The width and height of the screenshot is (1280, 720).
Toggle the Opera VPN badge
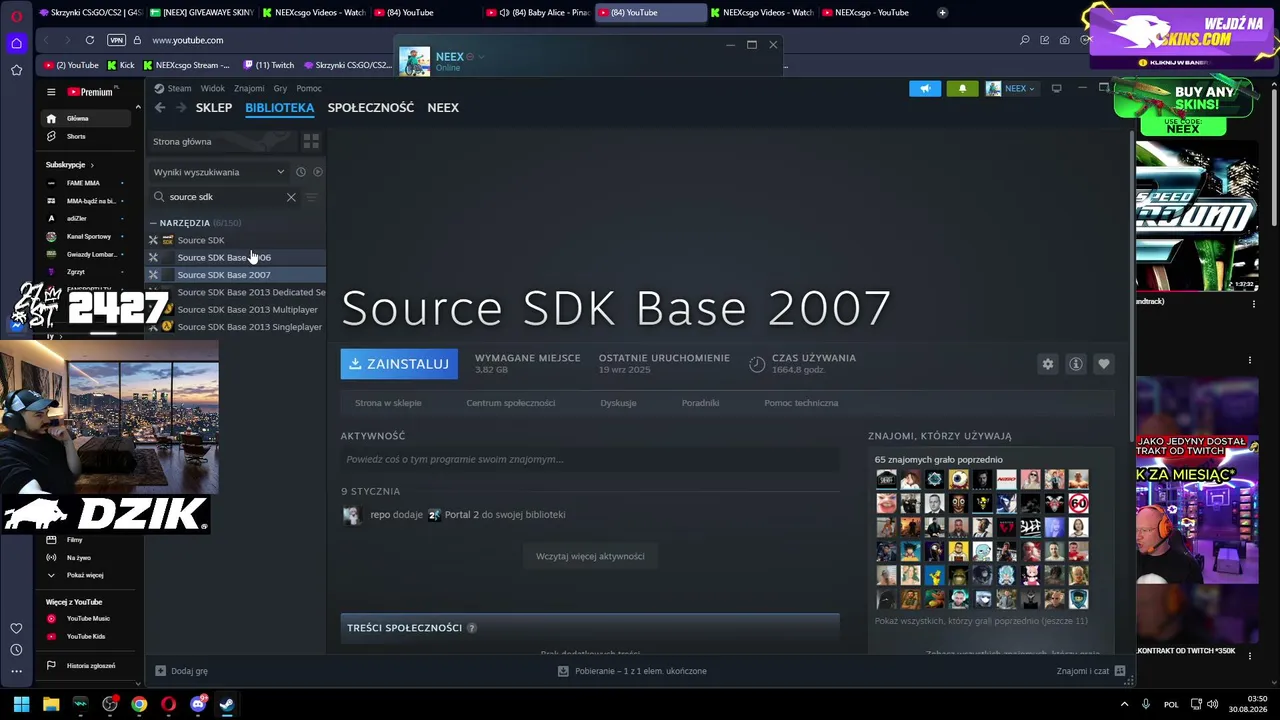(116, 40)
